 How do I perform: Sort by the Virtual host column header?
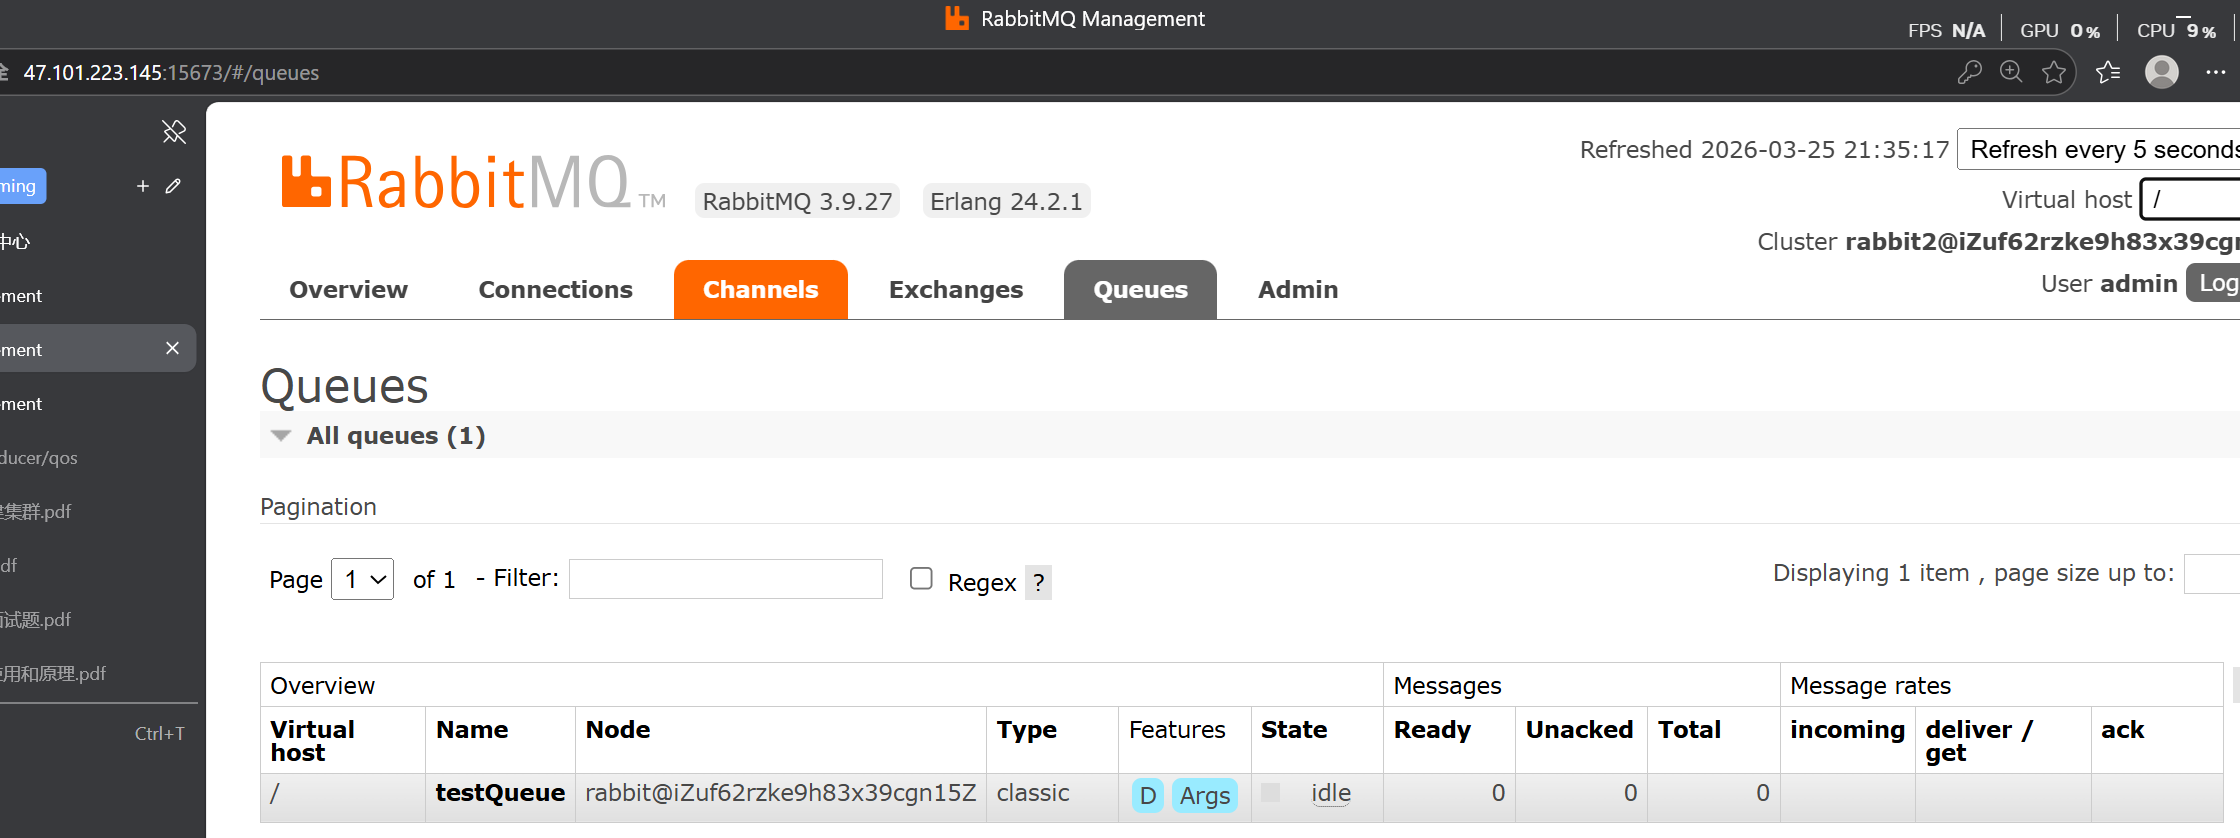click(312, 741)
